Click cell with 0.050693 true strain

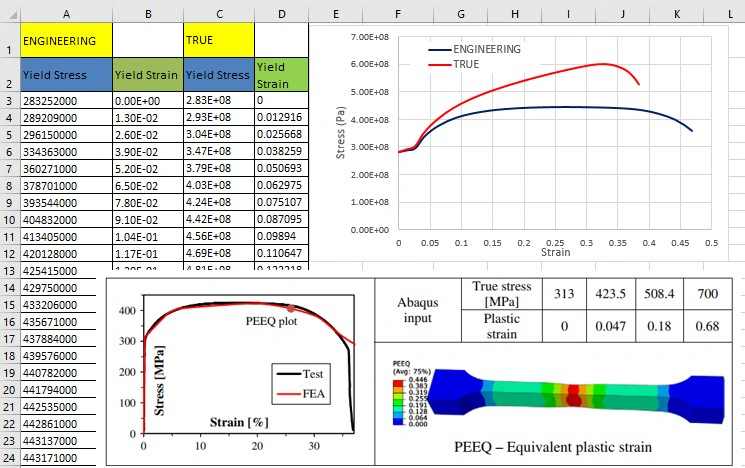tap(282, 169)
